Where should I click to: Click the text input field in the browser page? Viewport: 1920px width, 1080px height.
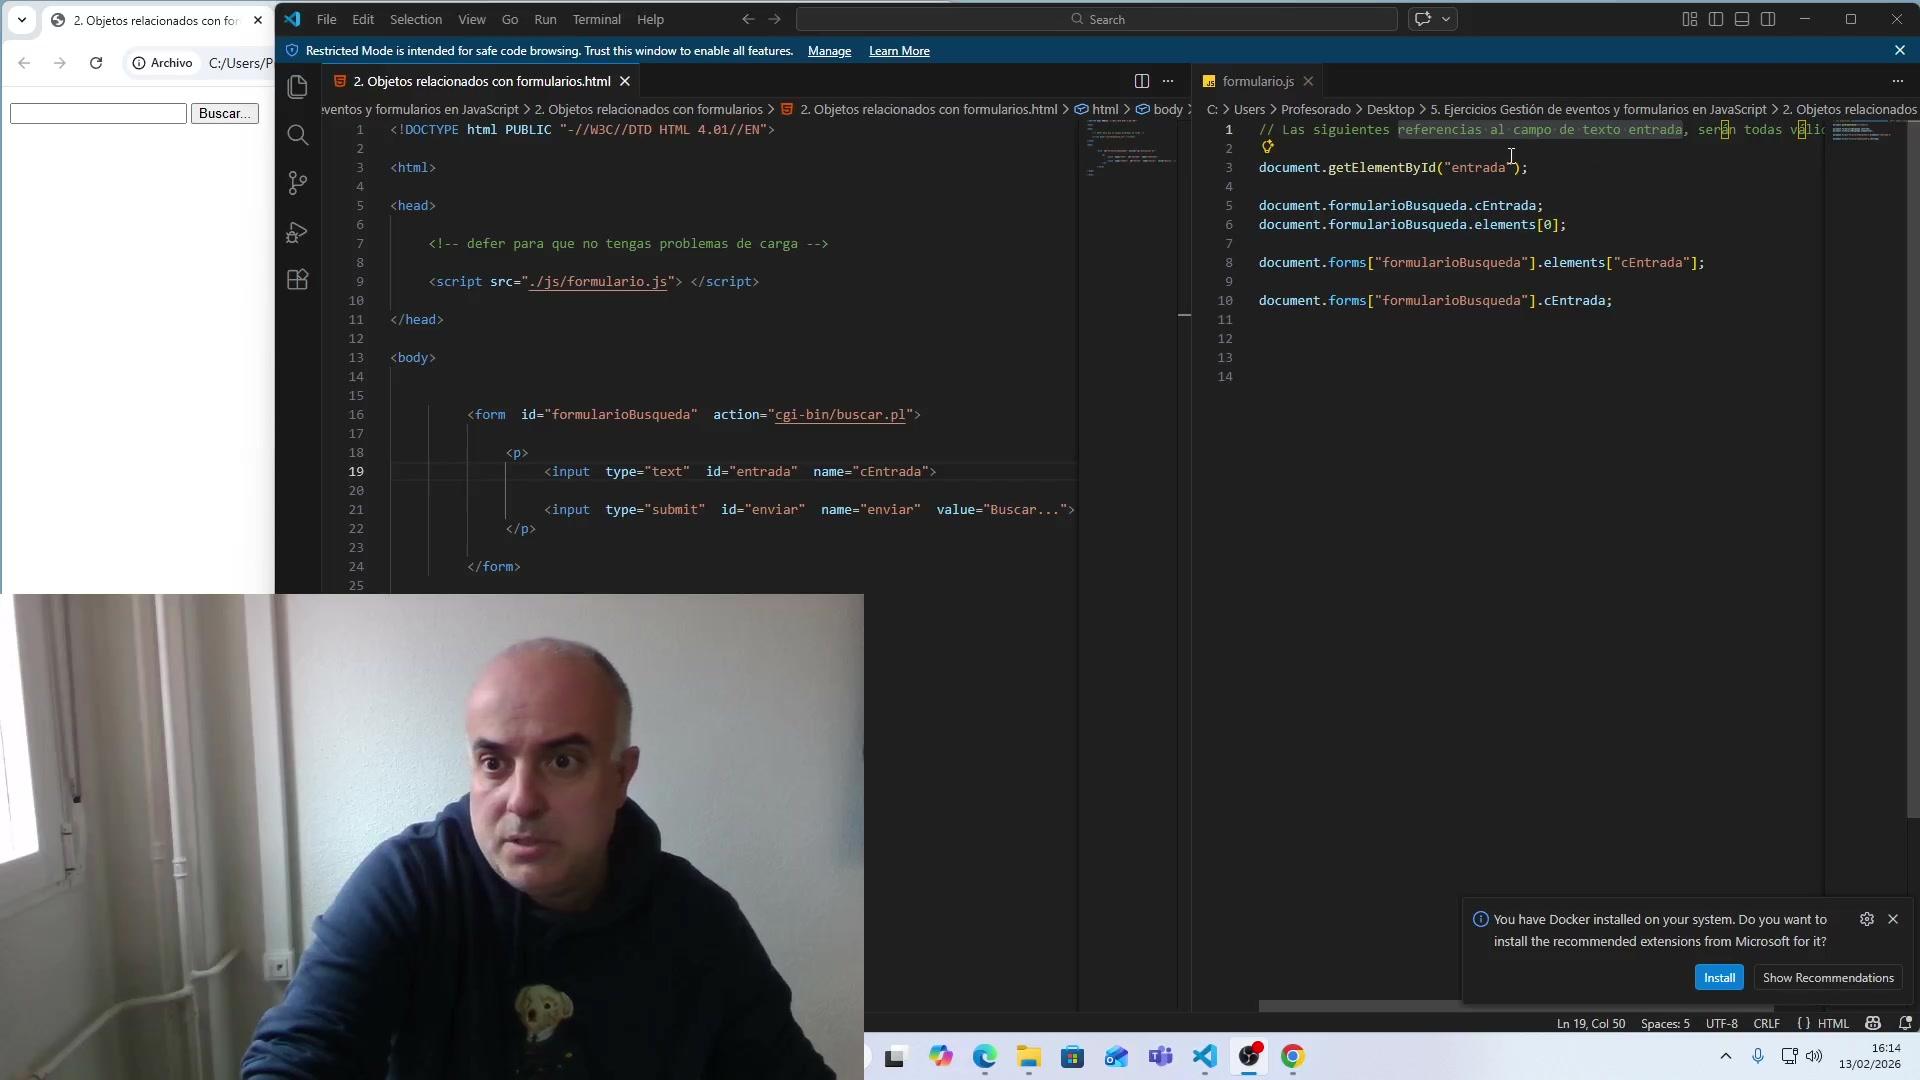pyautogui.click(x=98, y=113)
